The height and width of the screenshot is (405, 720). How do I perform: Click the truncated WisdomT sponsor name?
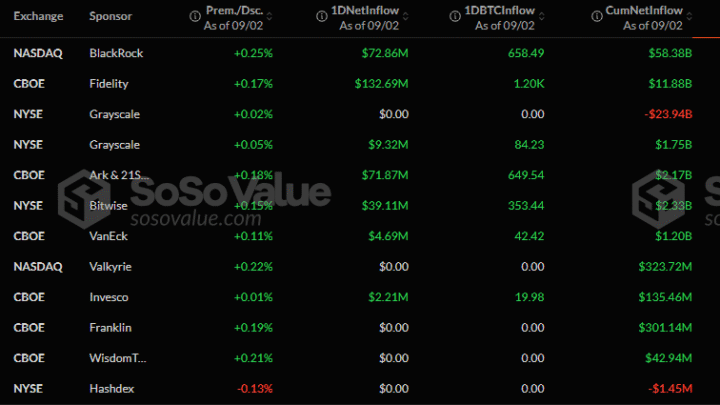click(x=118, y=358)
